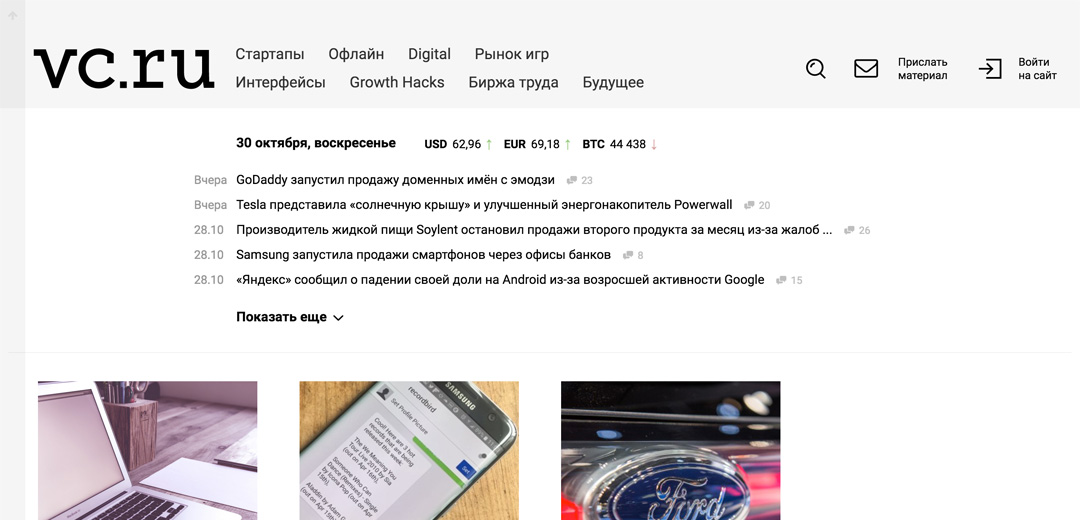Open the search magnifier icon

816,69
